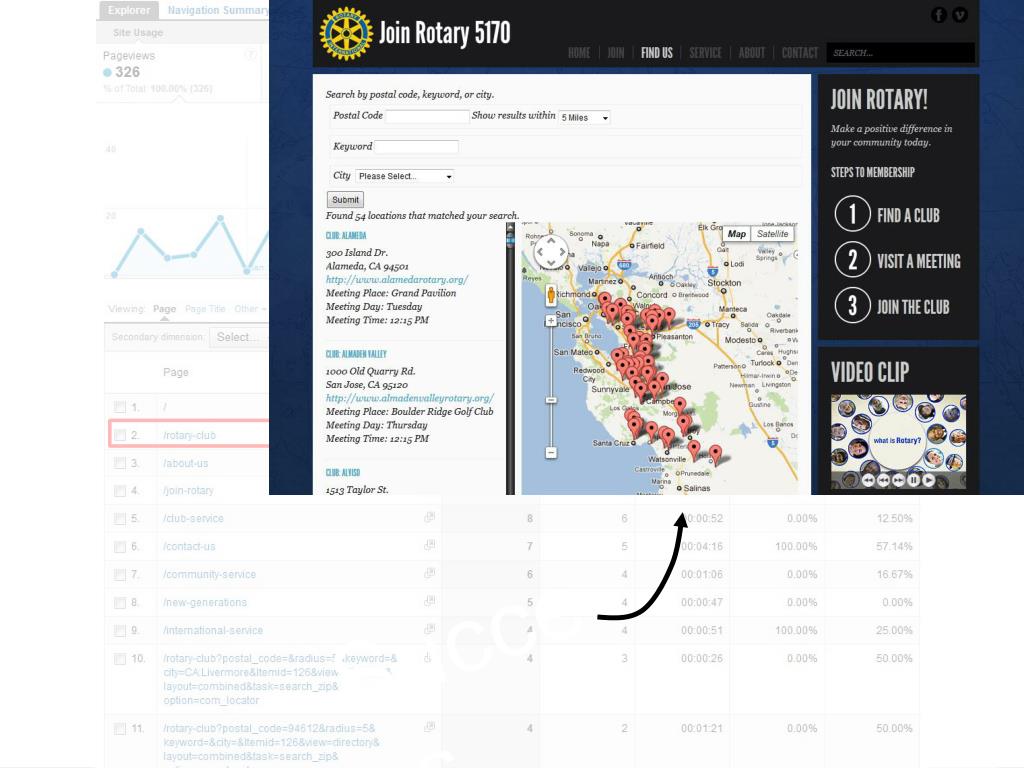The width and height of the screenshot is (1024, 768).
Task: Go to the SERVICE menu item
Action: (x=705, y=53)
